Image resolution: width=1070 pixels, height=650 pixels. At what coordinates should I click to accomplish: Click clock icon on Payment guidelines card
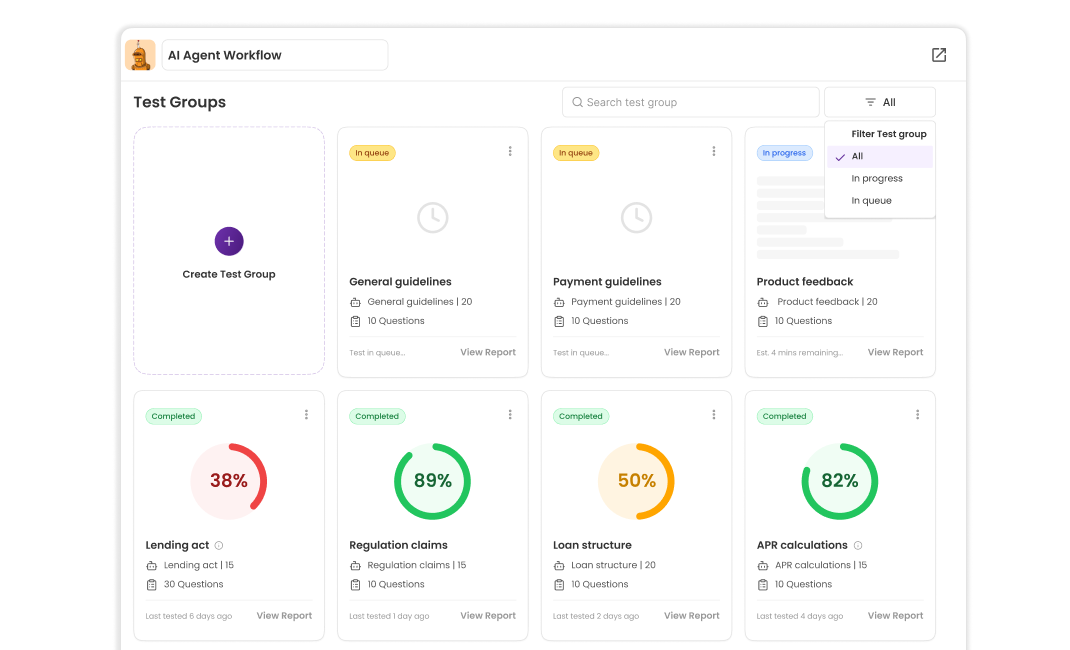637,218
